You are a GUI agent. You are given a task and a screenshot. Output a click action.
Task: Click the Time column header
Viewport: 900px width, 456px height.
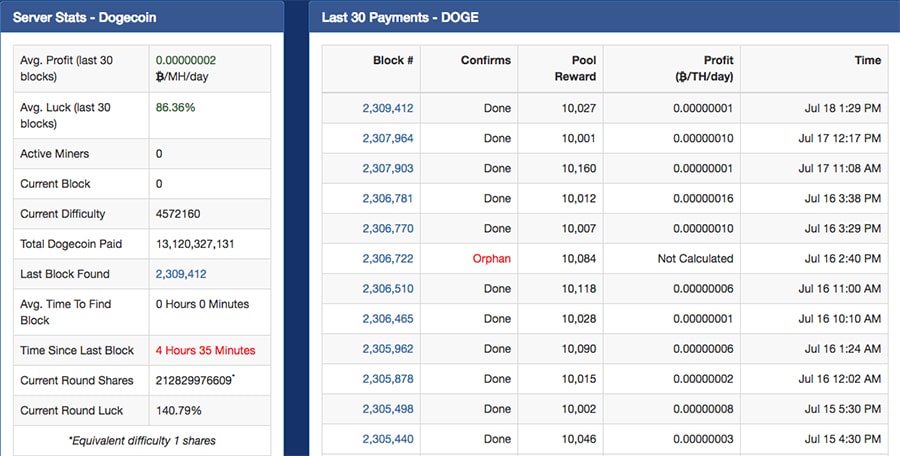(867, 60)
